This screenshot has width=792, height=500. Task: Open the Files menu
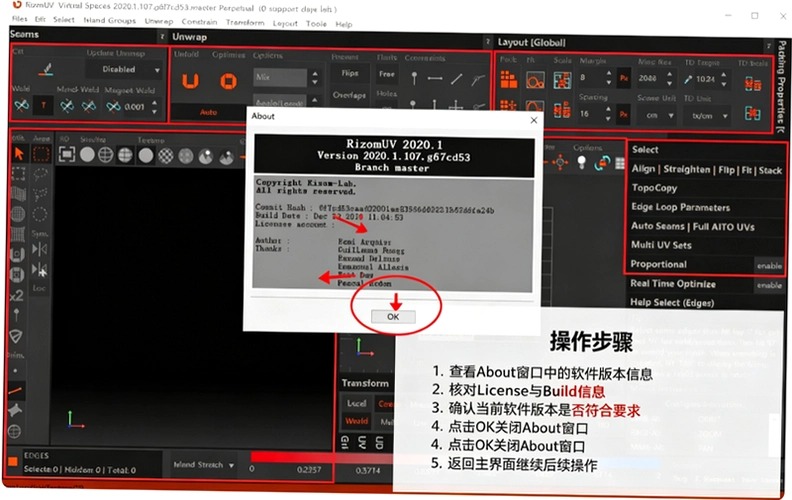click(x=20, y=19)
